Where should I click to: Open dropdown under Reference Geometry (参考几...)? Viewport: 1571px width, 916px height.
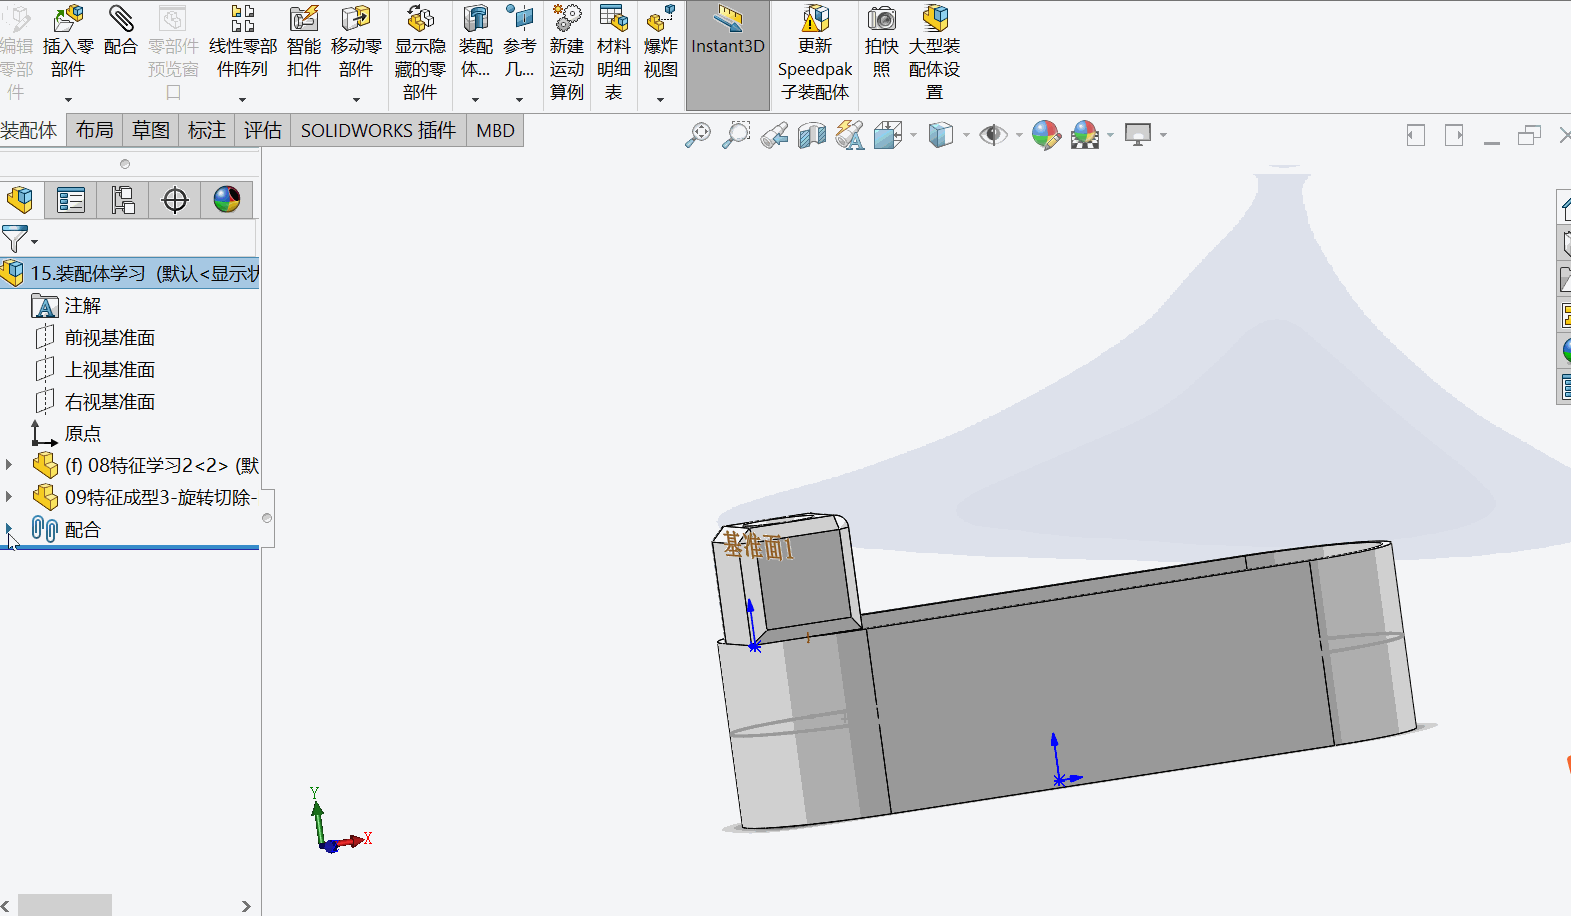pos(519,99)
